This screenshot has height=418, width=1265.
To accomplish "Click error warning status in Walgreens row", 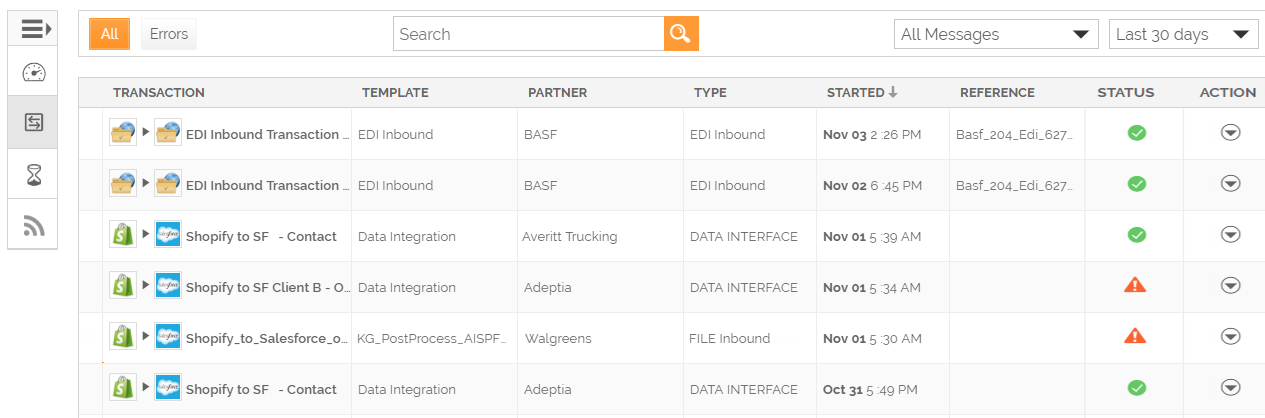I will click(x=1135, y=335).
